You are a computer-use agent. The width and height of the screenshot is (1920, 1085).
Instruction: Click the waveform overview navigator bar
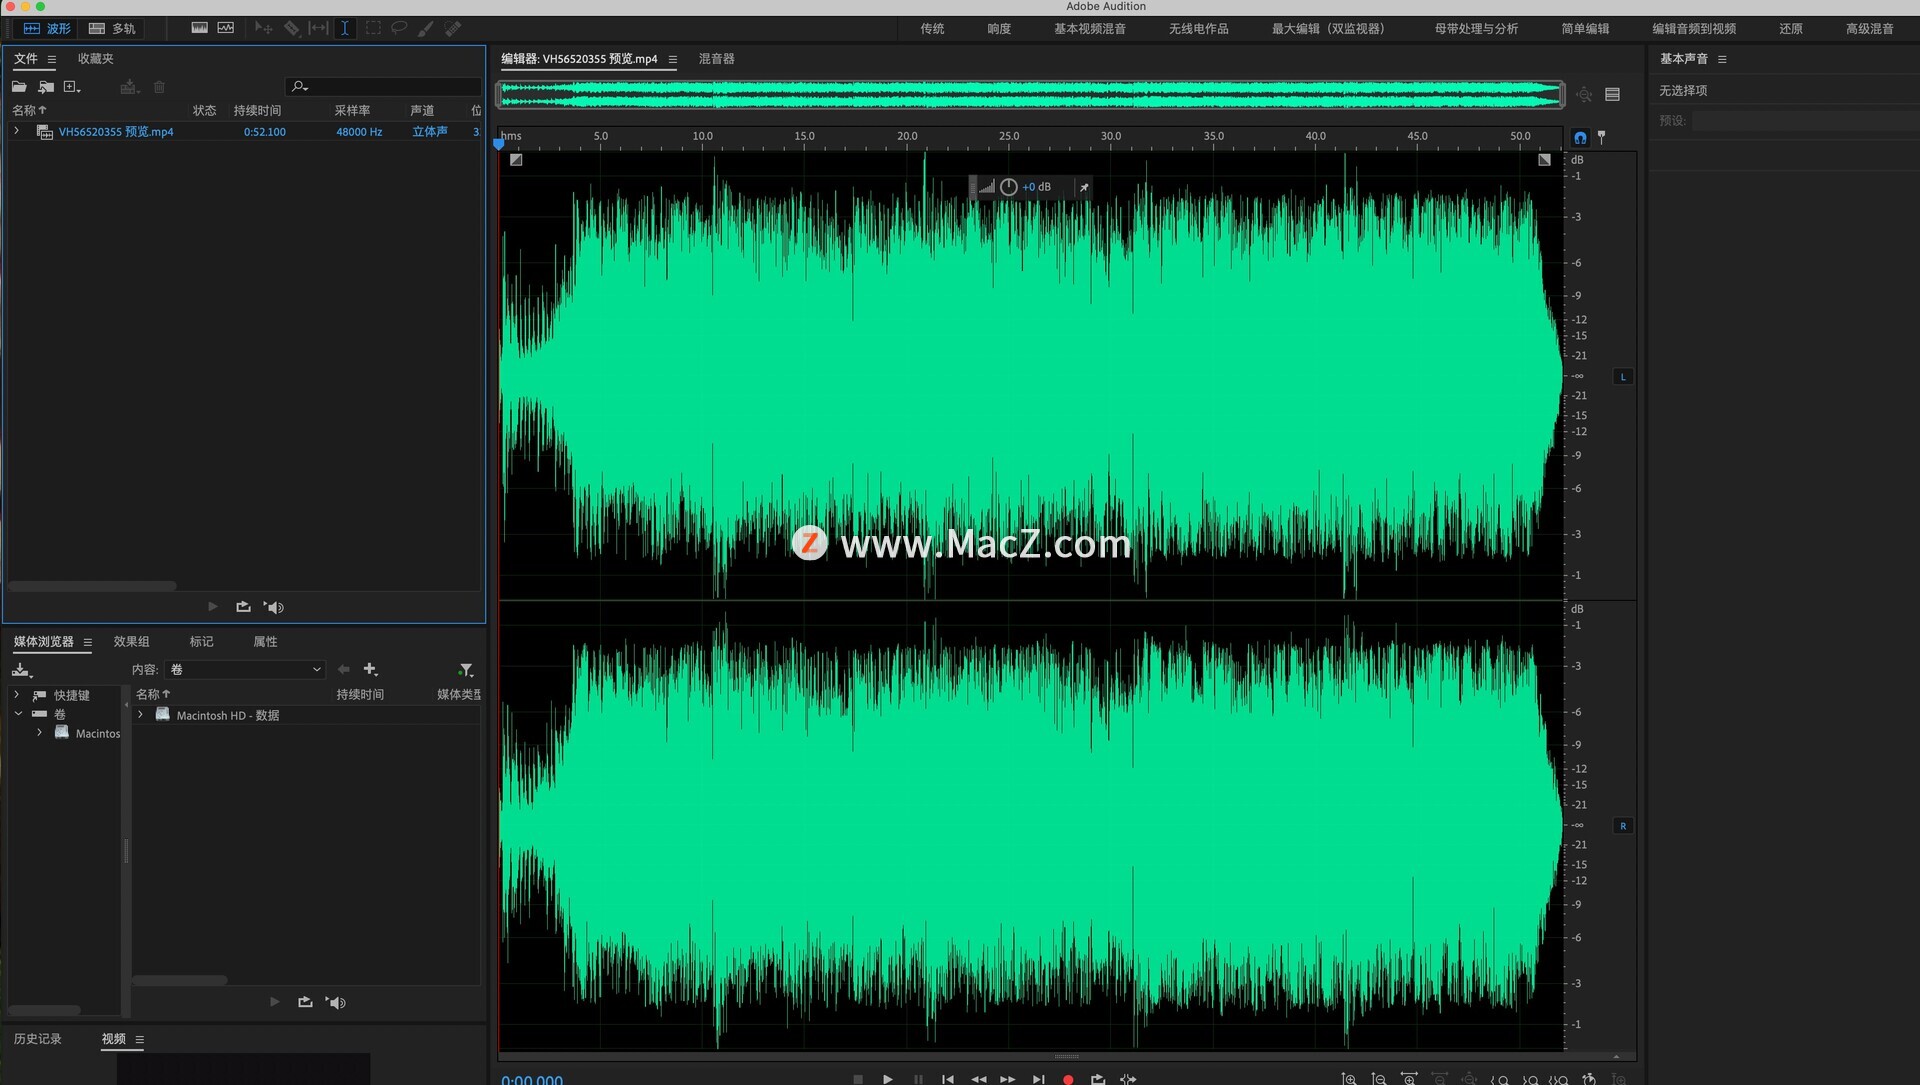pos(1030,94)
